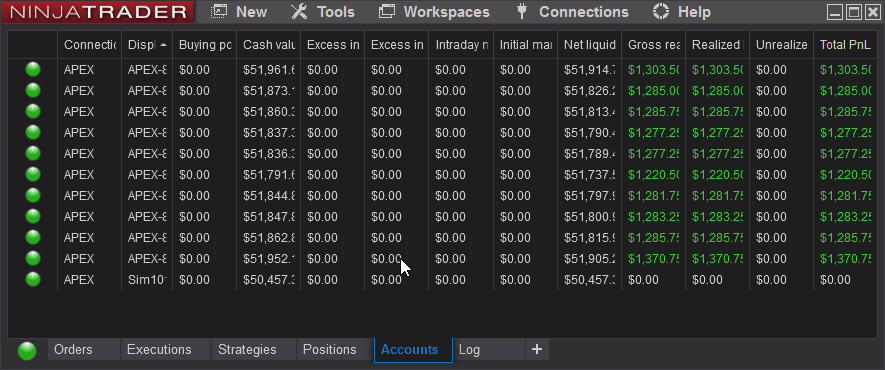Click the lifebuoy Help icon

661,12
